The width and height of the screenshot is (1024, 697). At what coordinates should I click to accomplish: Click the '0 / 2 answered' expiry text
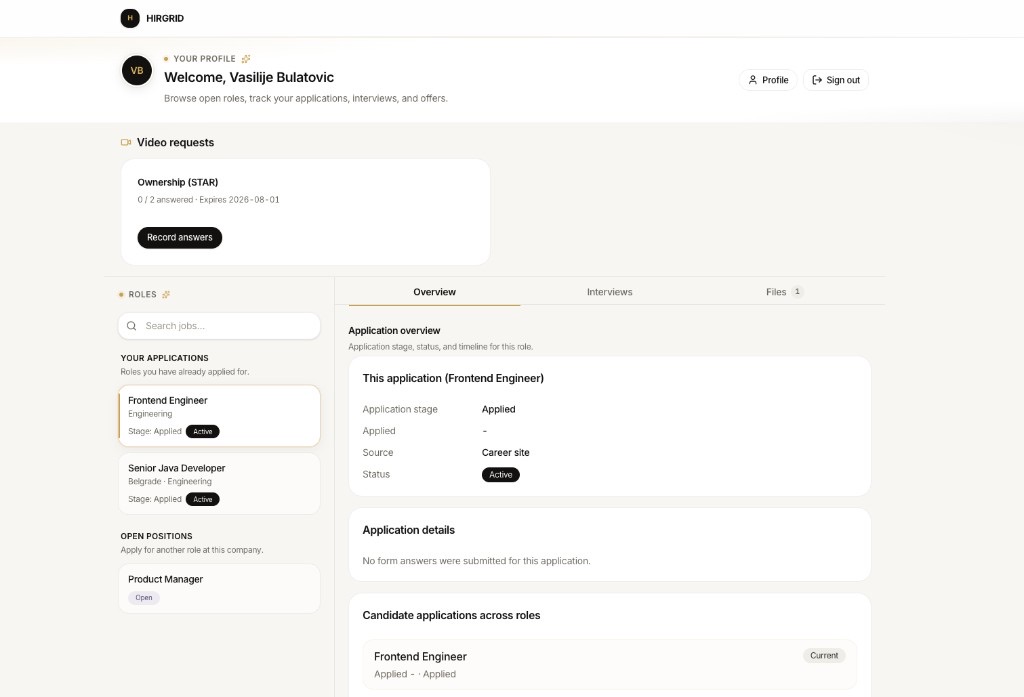208,200
